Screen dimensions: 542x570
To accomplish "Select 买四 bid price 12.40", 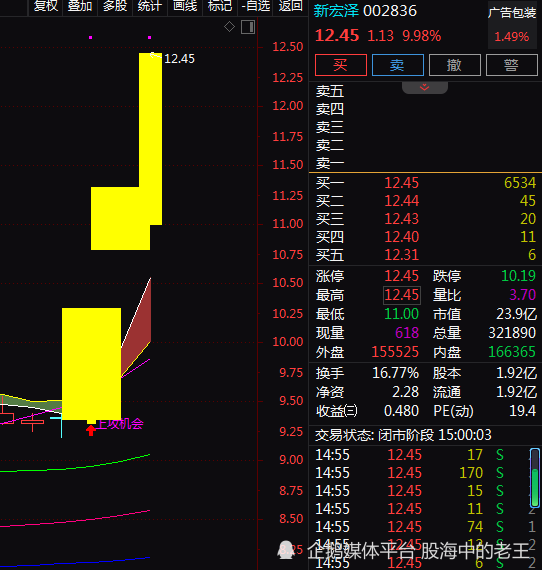I will click(x=402, y=237).
